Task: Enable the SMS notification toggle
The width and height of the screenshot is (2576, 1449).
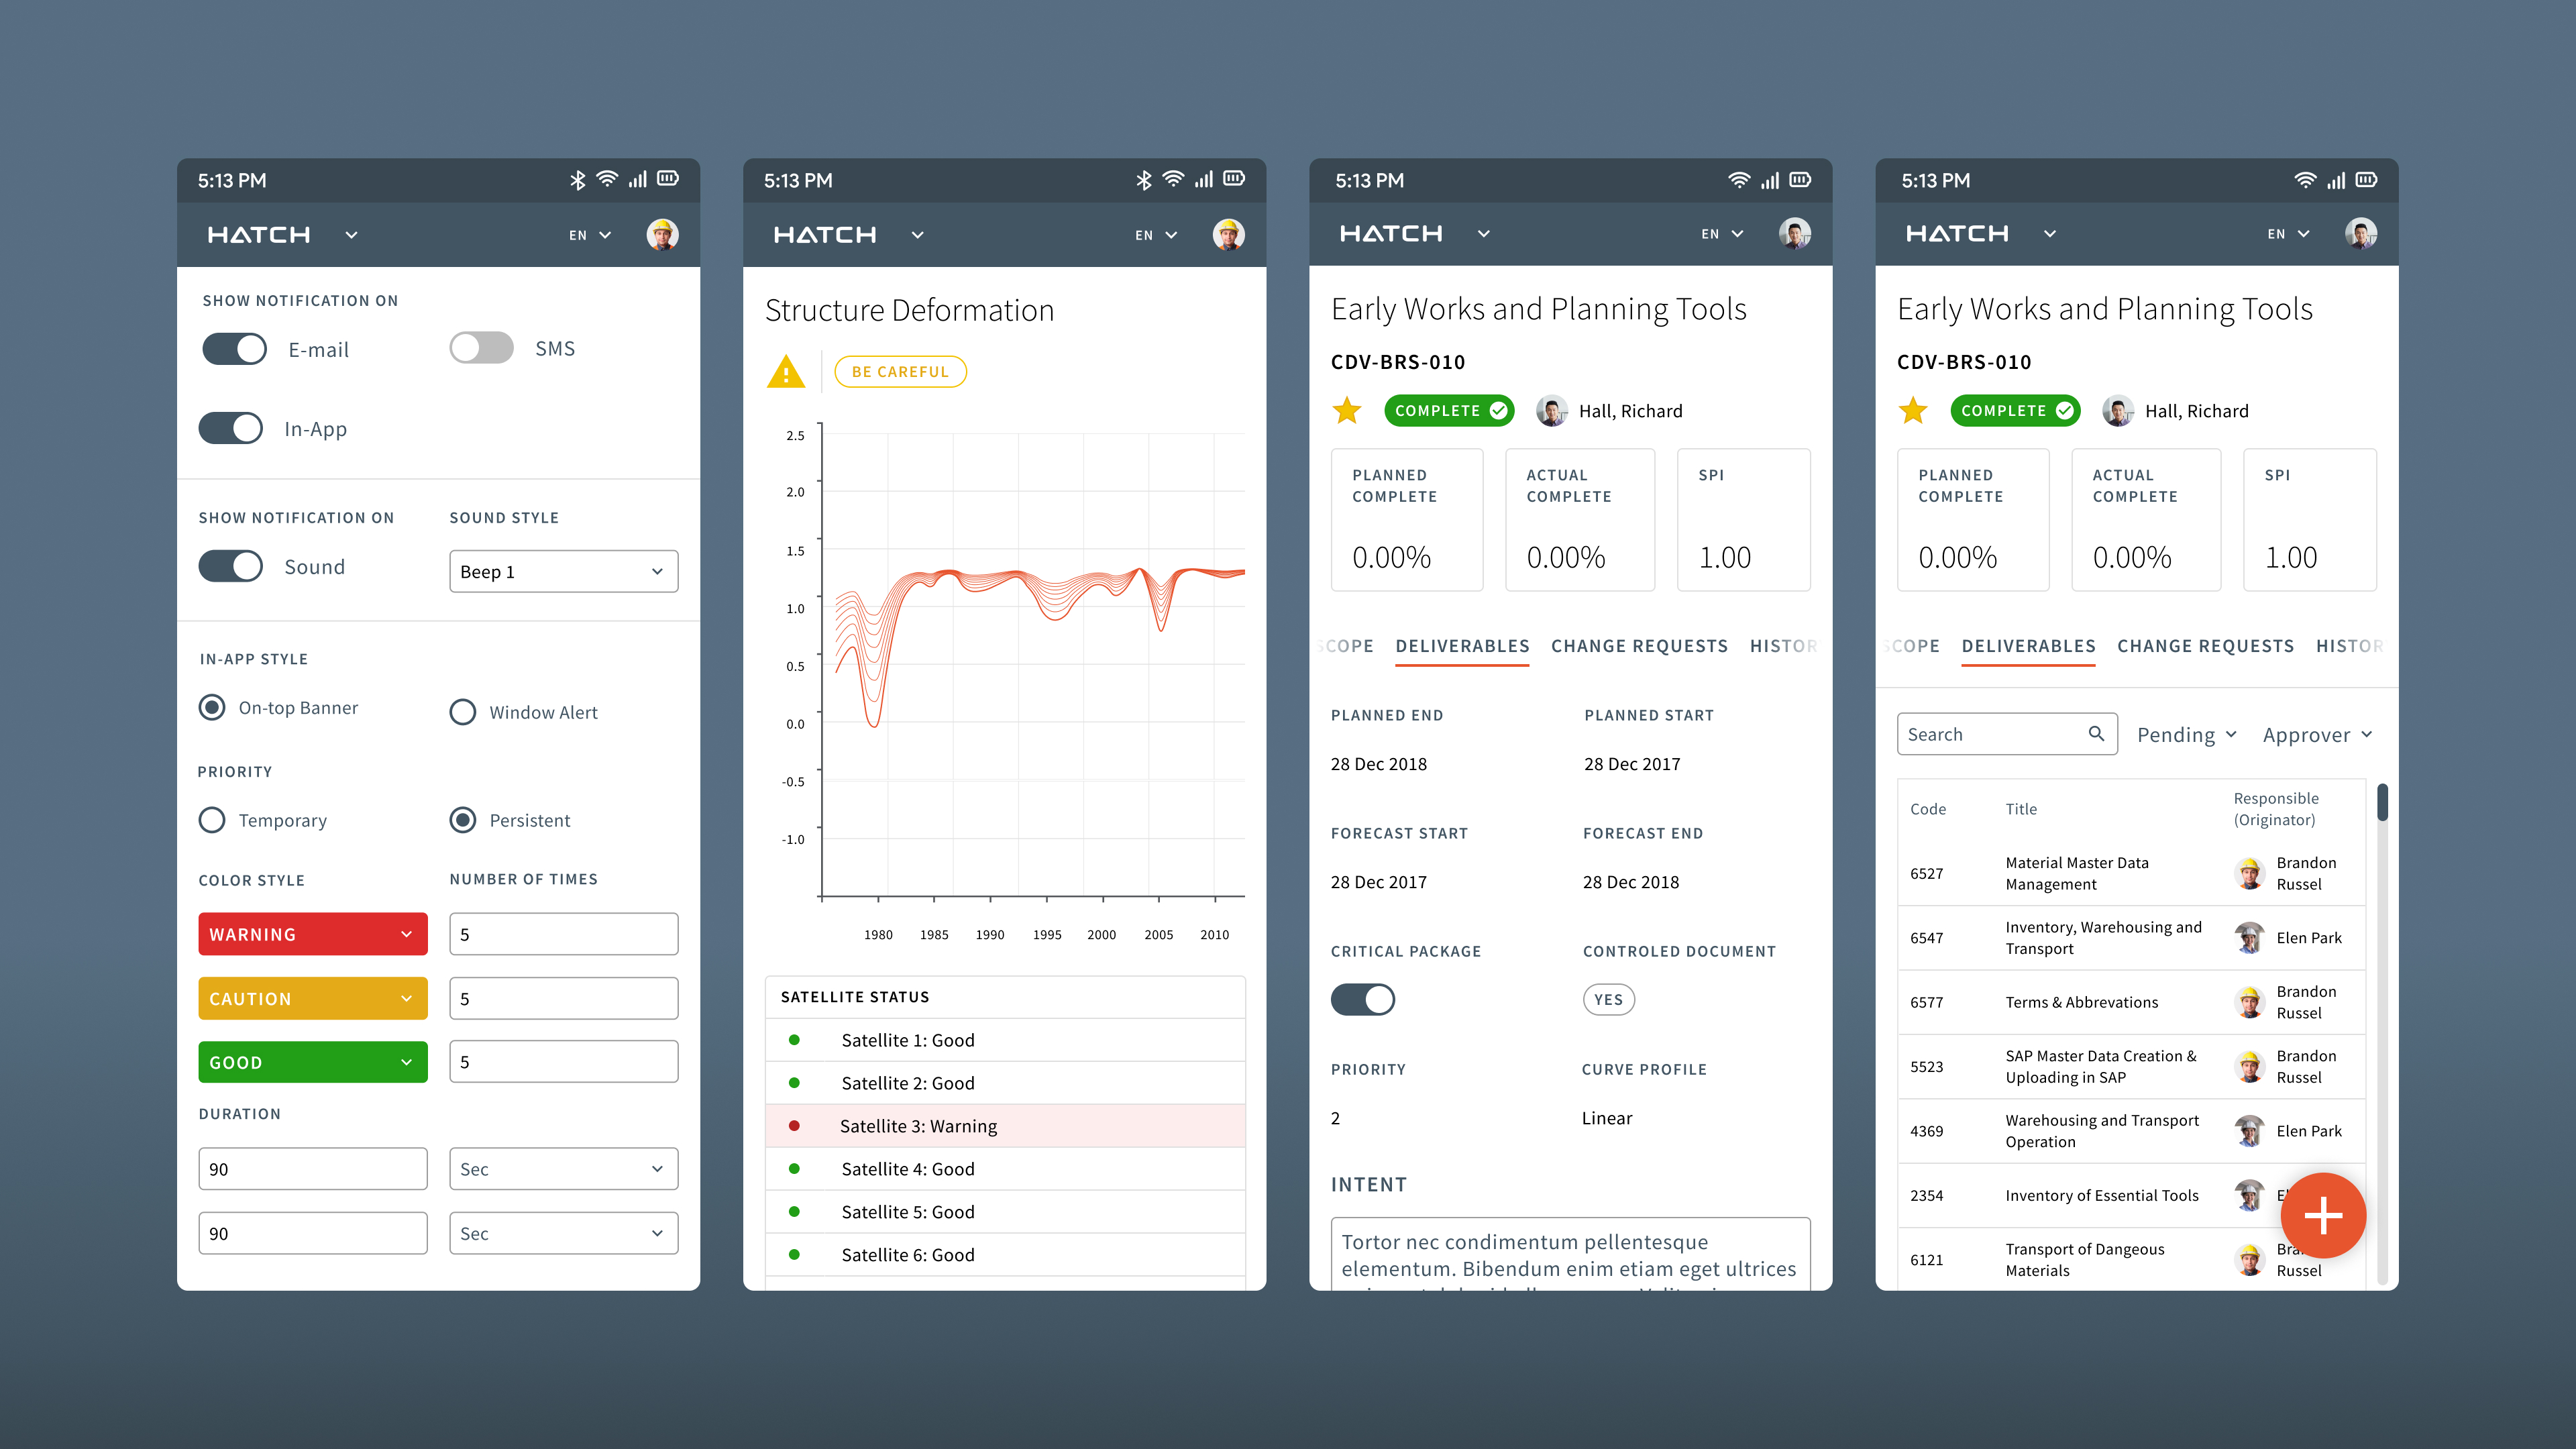Action: click(x=481, y=348)
